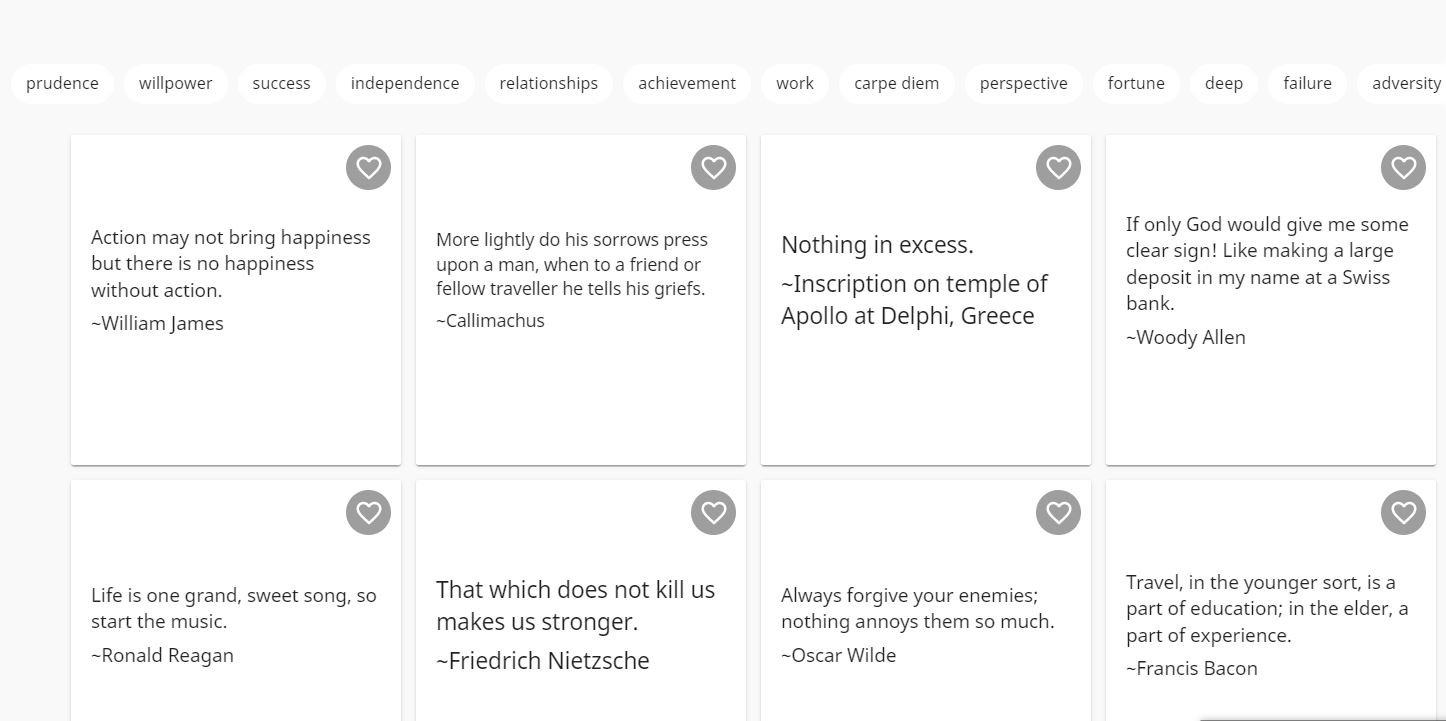Screen dimensions: 1446x721
Task: Filter quotes by prudence tag
Action: pyautogui.click(x=62, y=83)
